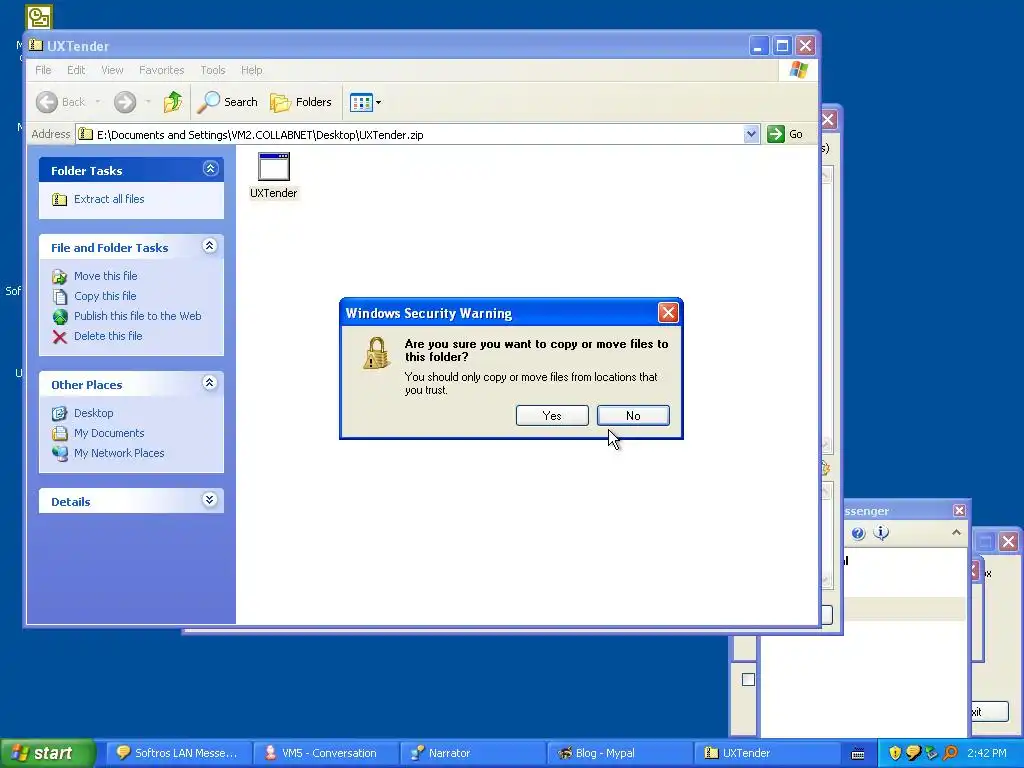
Task: Click Yes in the Security Warning dialog
Action: pyautogui.click(x=552, y=415)
